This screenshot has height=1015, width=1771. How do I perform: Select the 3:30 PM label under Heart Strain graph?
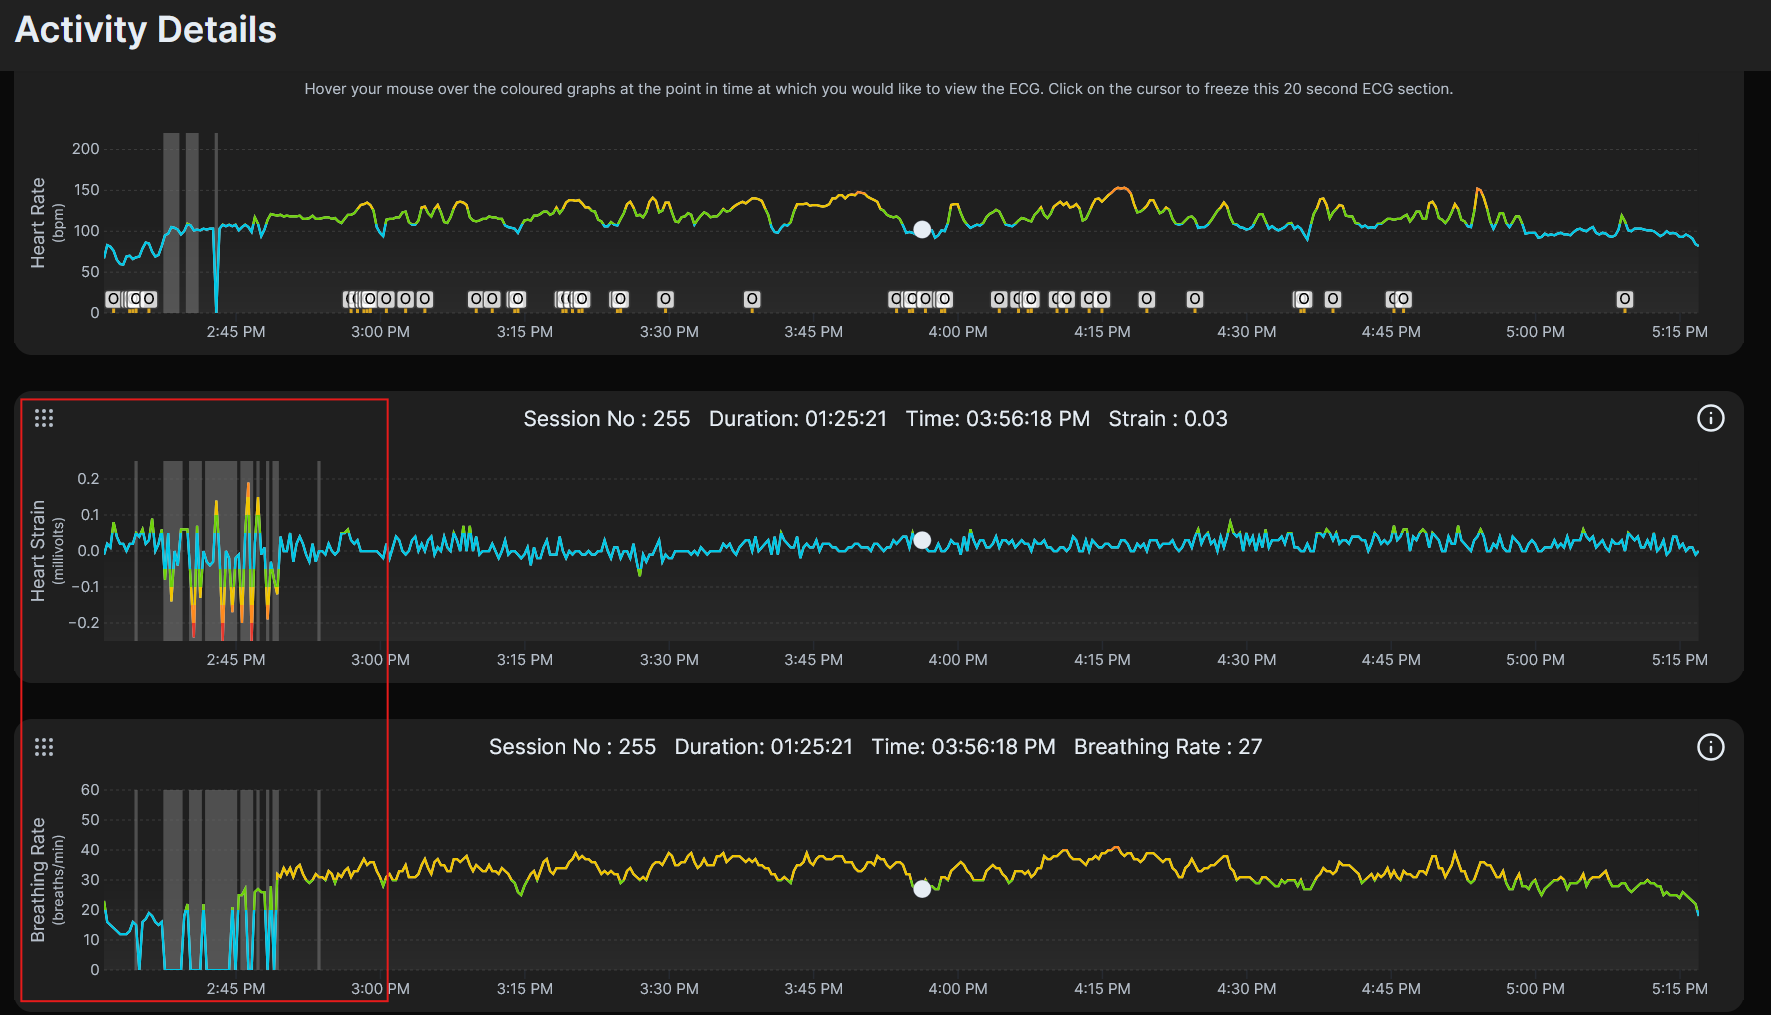tap(669, 660)
